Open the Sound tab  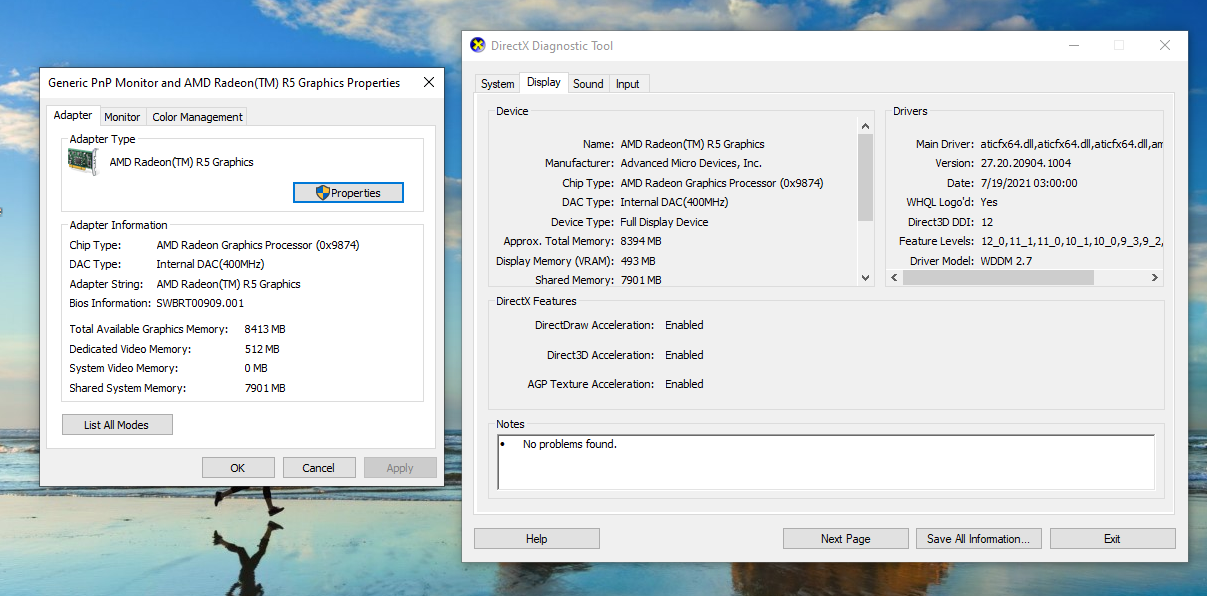pyautogui.click(x=588, y=84)
